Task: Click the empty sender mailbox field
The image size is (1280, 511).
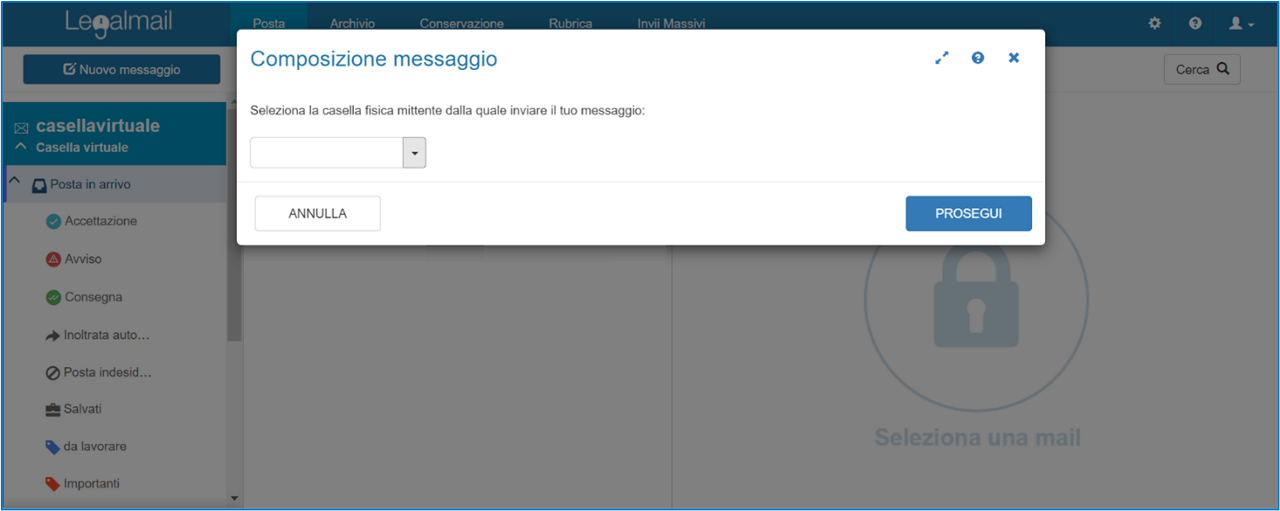Action: click(x=326, y=153)
